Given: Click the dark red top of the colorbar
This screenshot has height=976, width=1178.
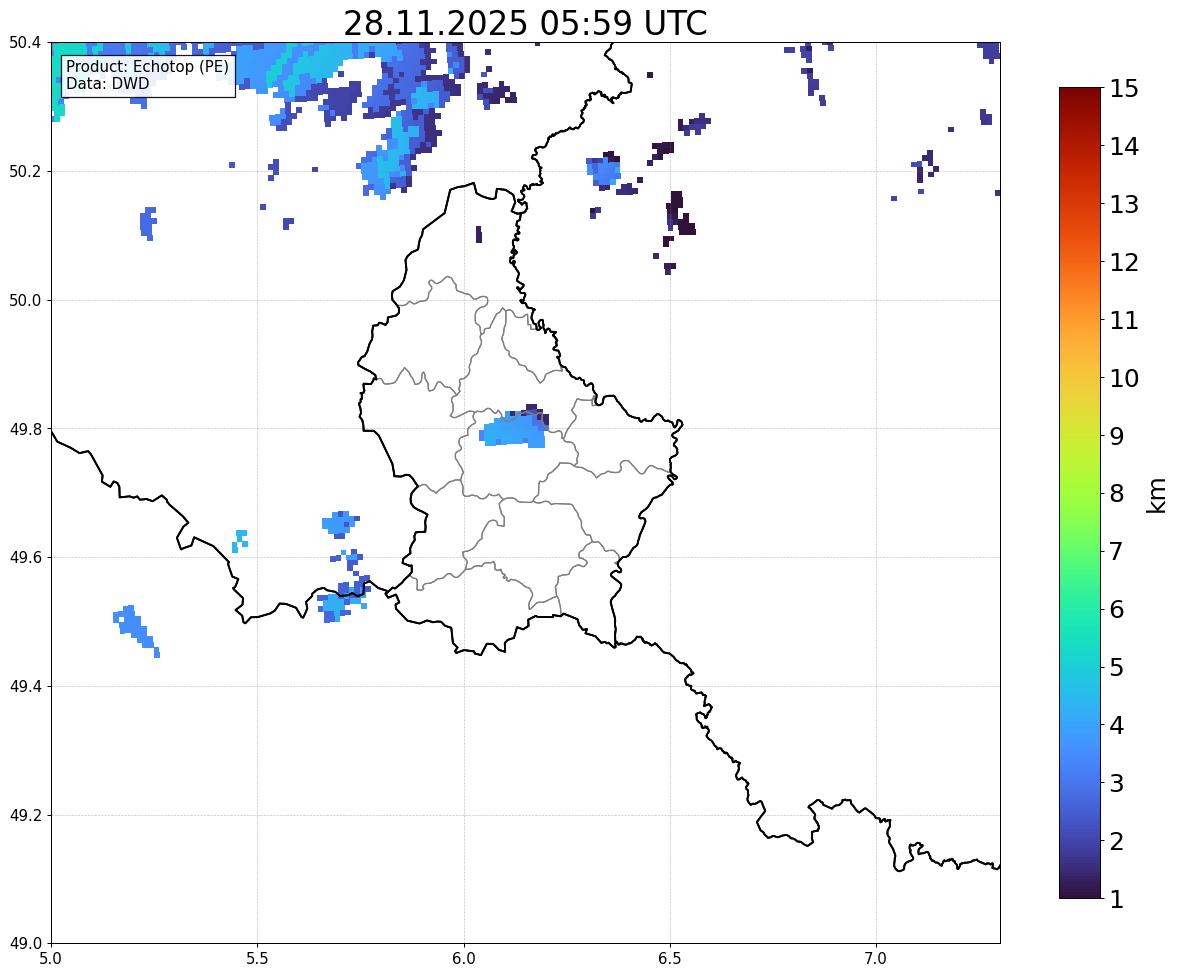Looking at the screenshot, I should 1080,101.
